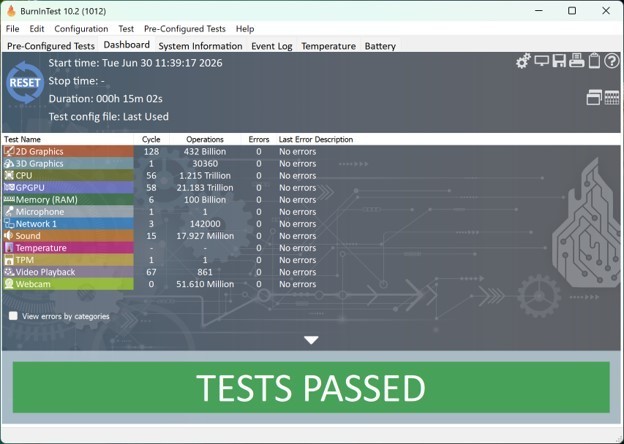Click the TPM test icon

(9, 260)
